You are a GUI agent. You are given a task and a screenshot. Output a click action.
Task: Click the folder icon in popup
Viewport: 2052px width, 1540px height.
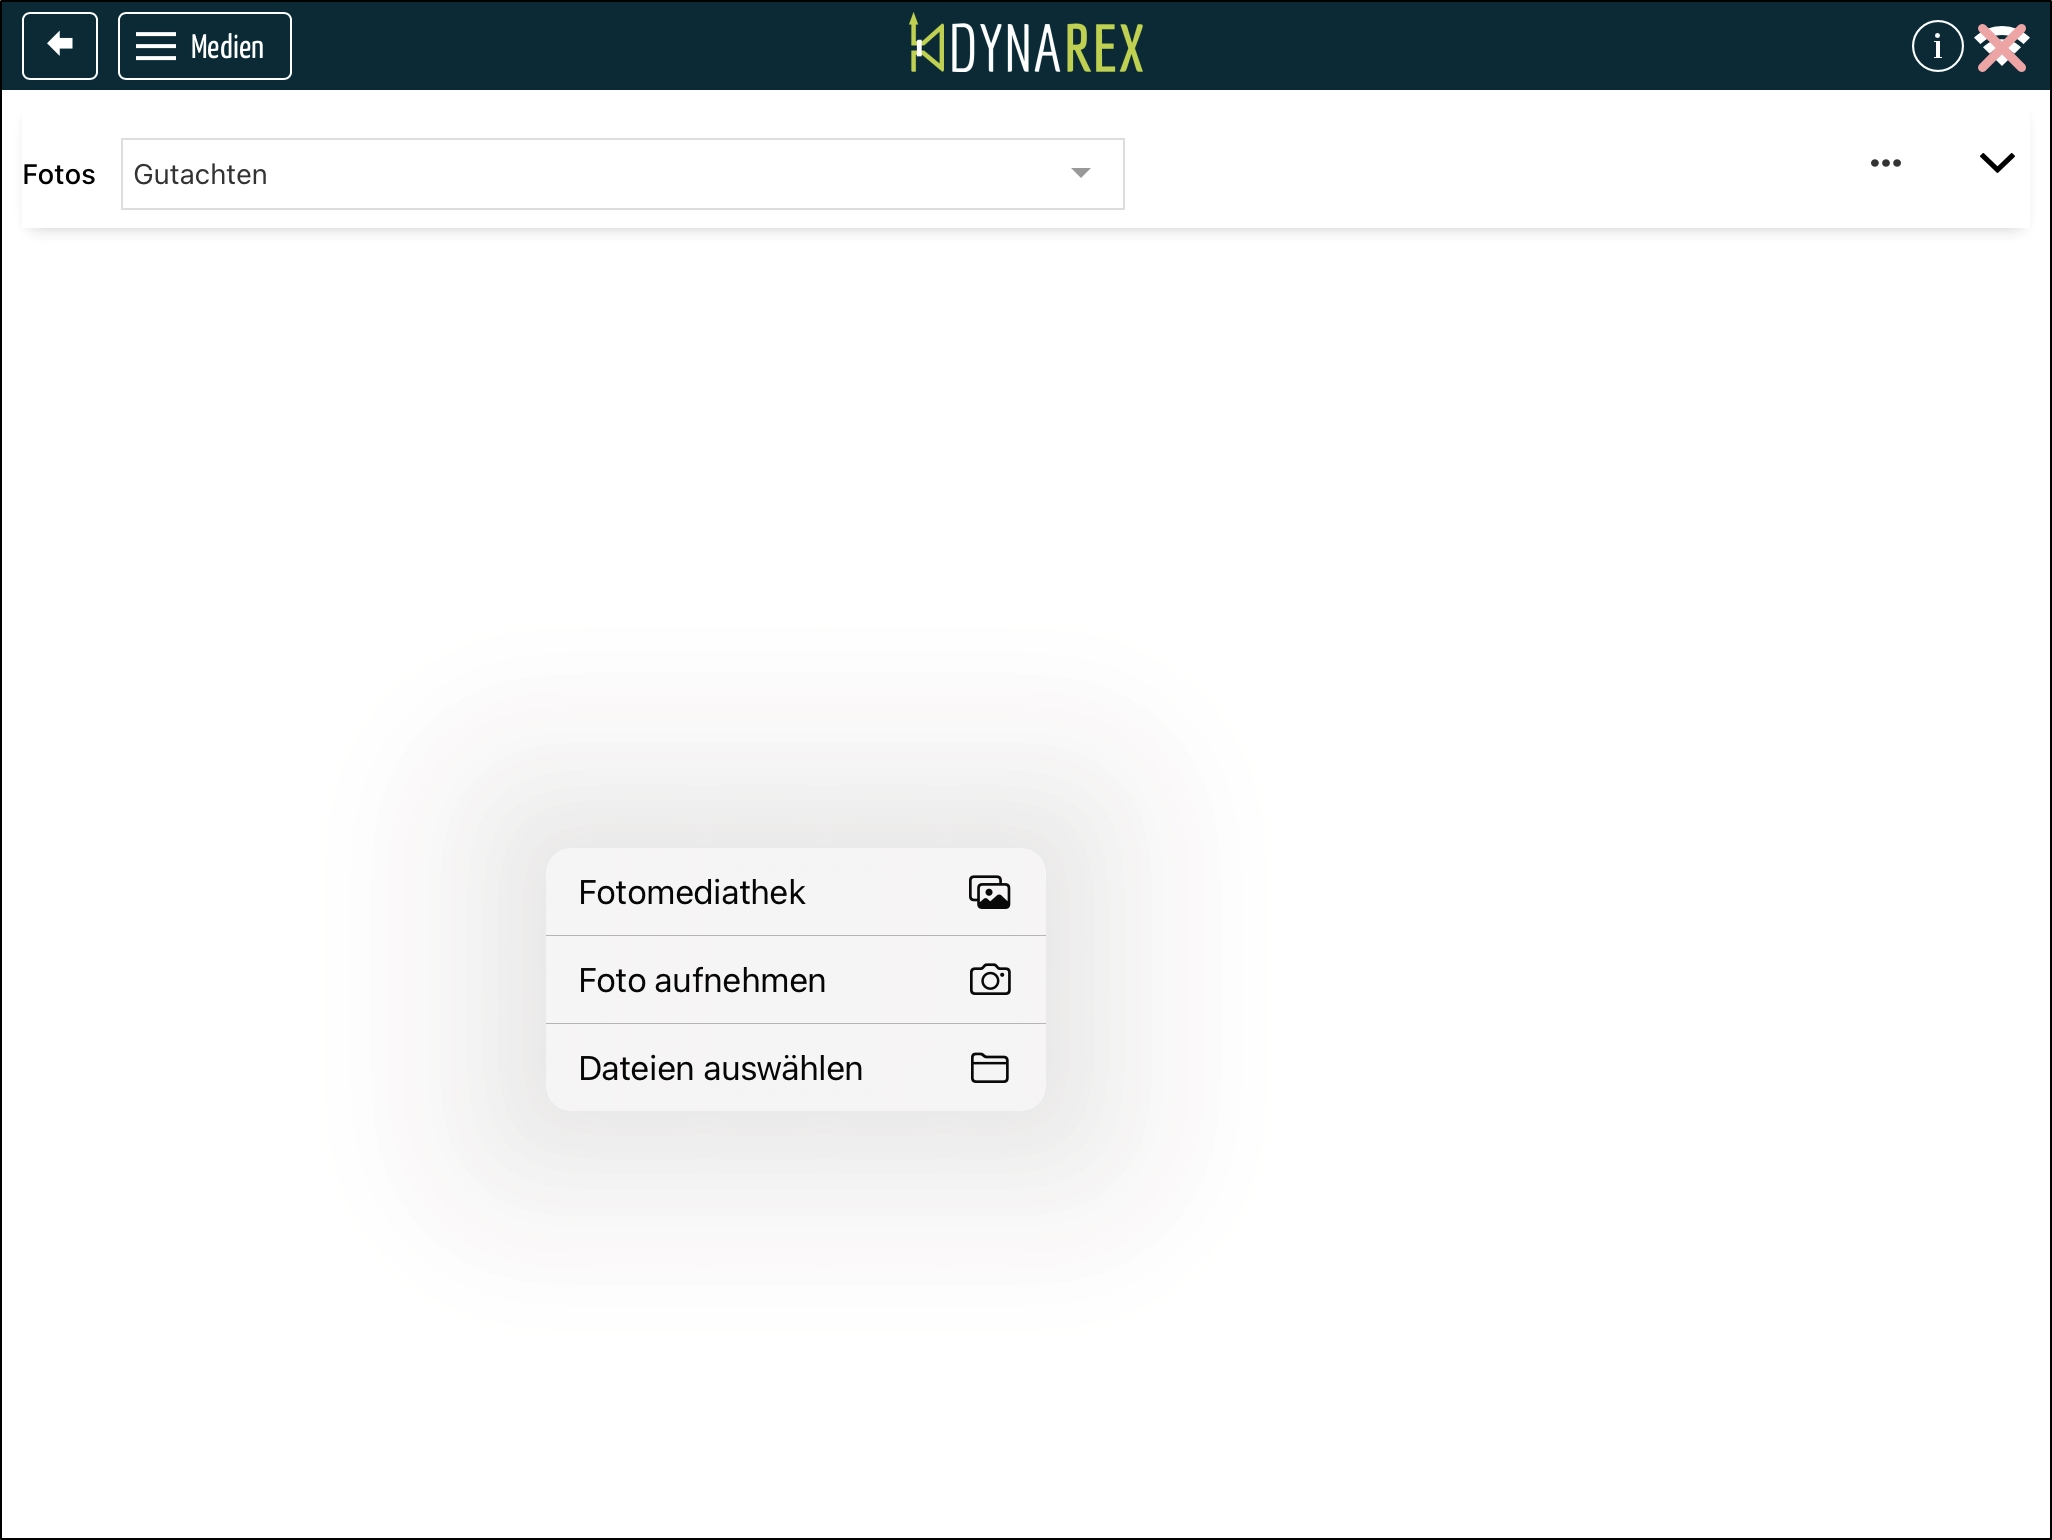[989, 1068]
